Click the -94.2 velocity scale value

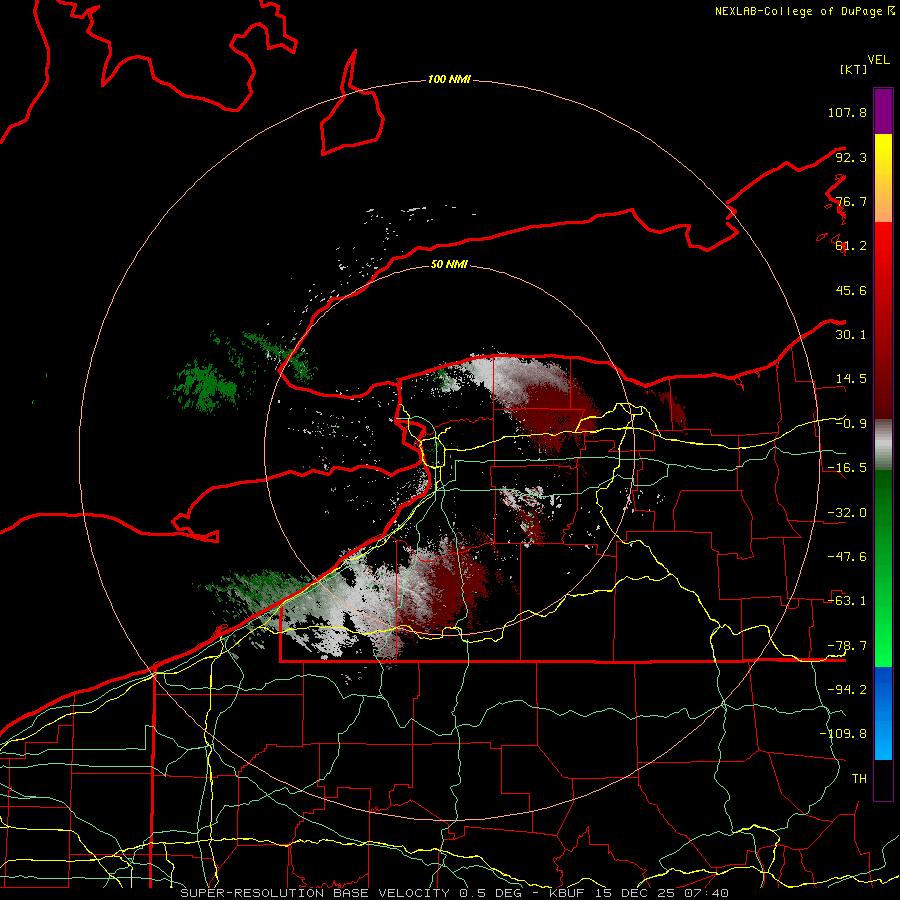click(x=847, y=690)
